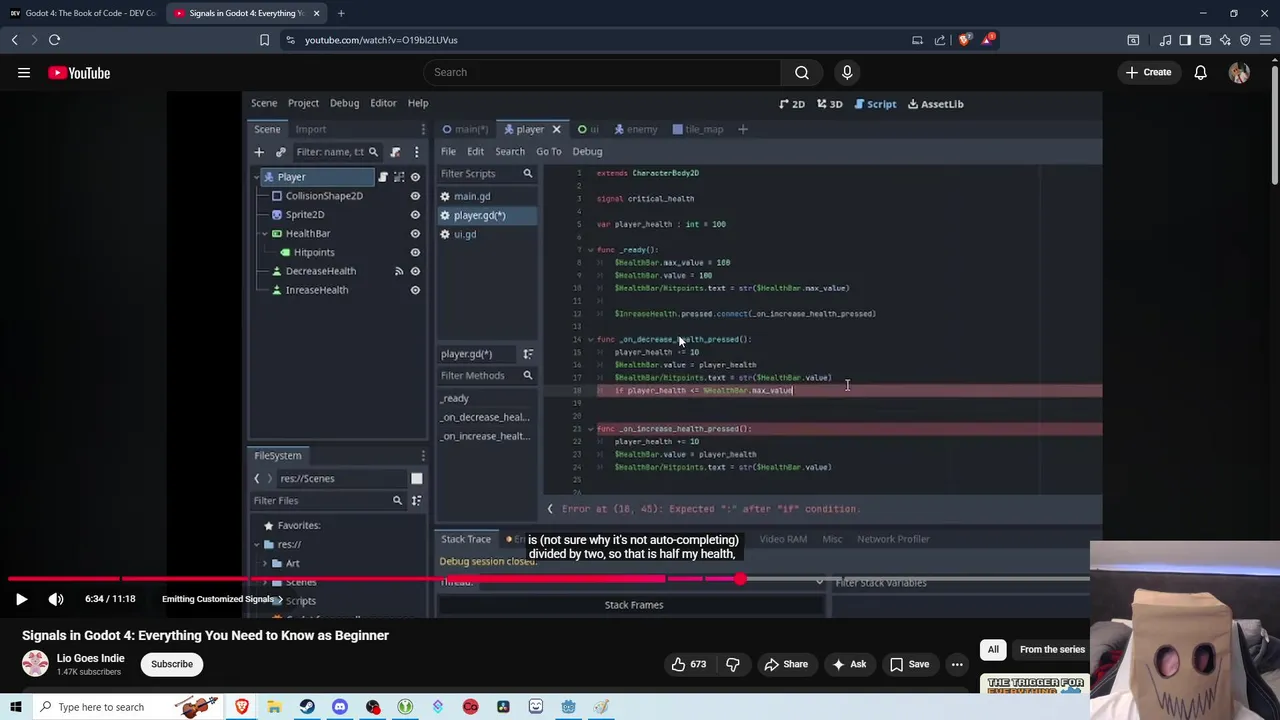Share the page from the address bar

[x=940, y=40]
